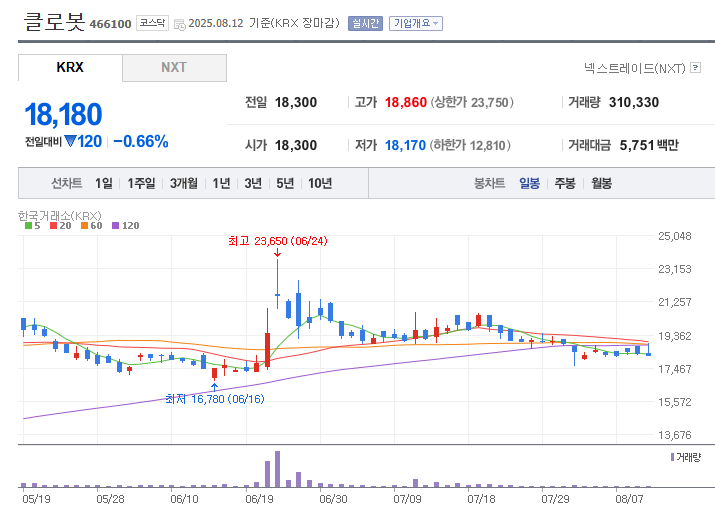Click the chart low label 최저 16,780 (06/16)
The height and width of the screenshot is (527, 715).
tap(215, 399)
